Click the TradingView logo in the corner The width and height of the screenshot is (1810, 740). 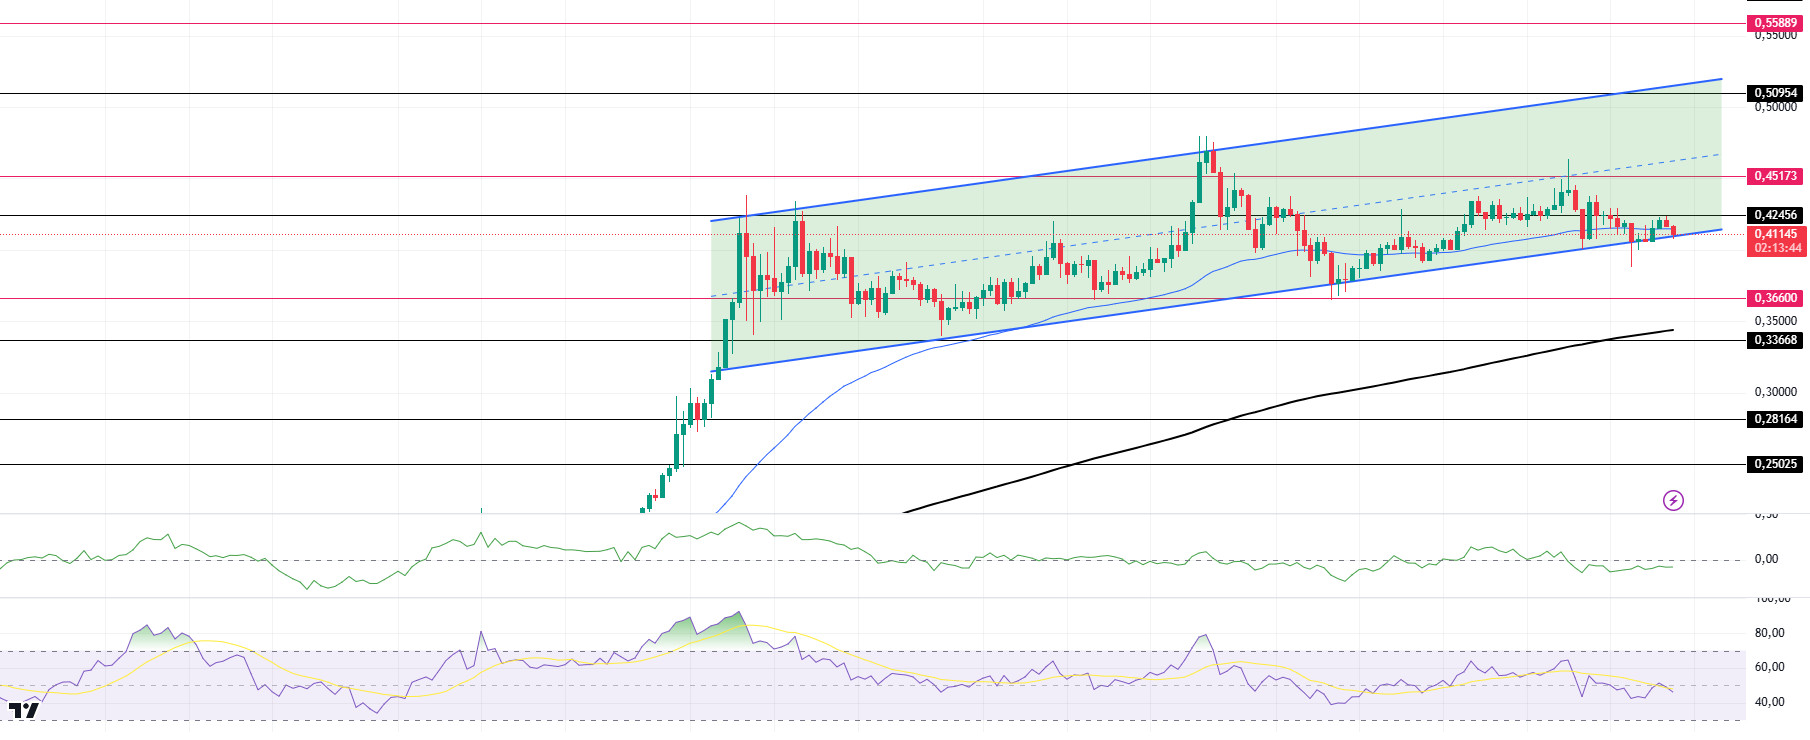23,710
